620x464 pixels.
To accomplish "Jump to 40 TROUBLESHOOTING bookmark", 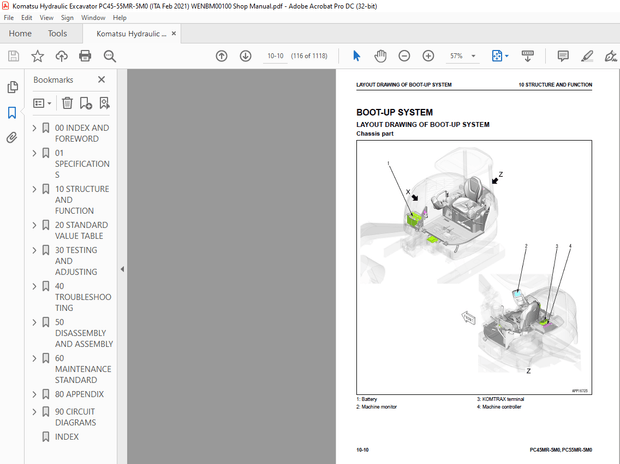I will click(x=83, y=297).
